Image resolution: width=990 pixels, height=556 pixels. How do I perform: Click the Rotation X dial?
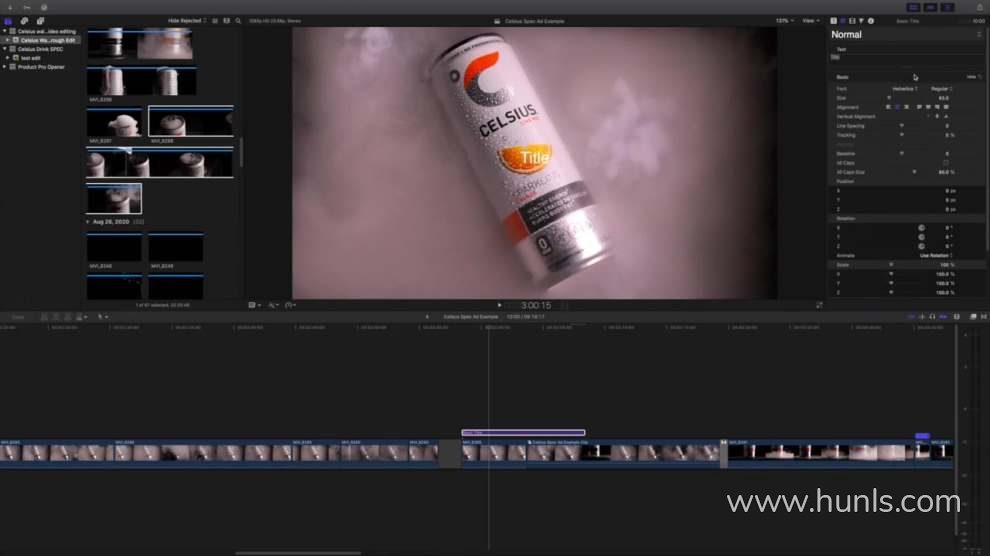pos(921,228)
